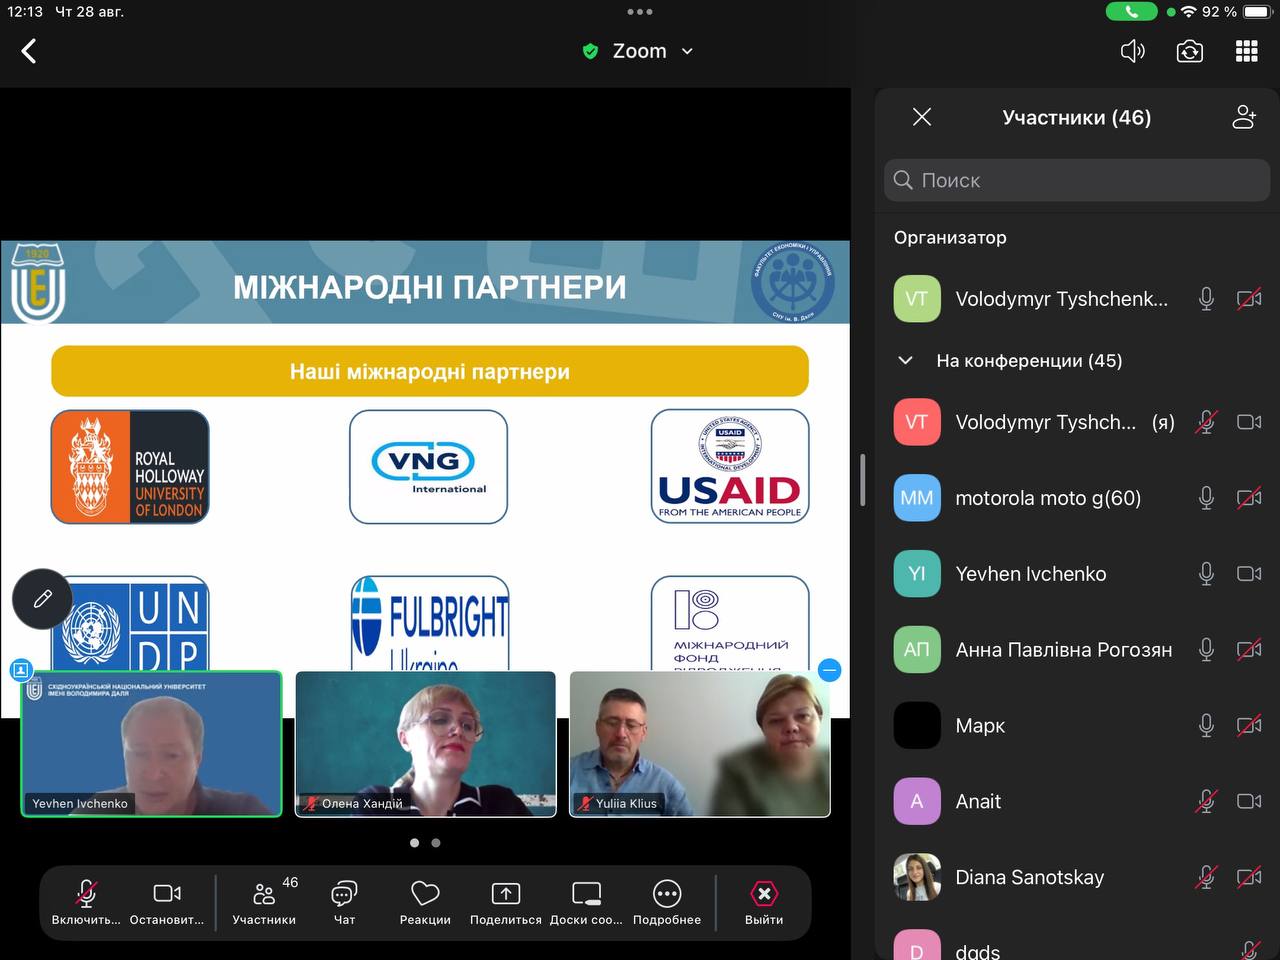Viewport: 1280px width, 960px height.
Task: Tap the blue pin icon above Yevhen's video
Action: 20,670
